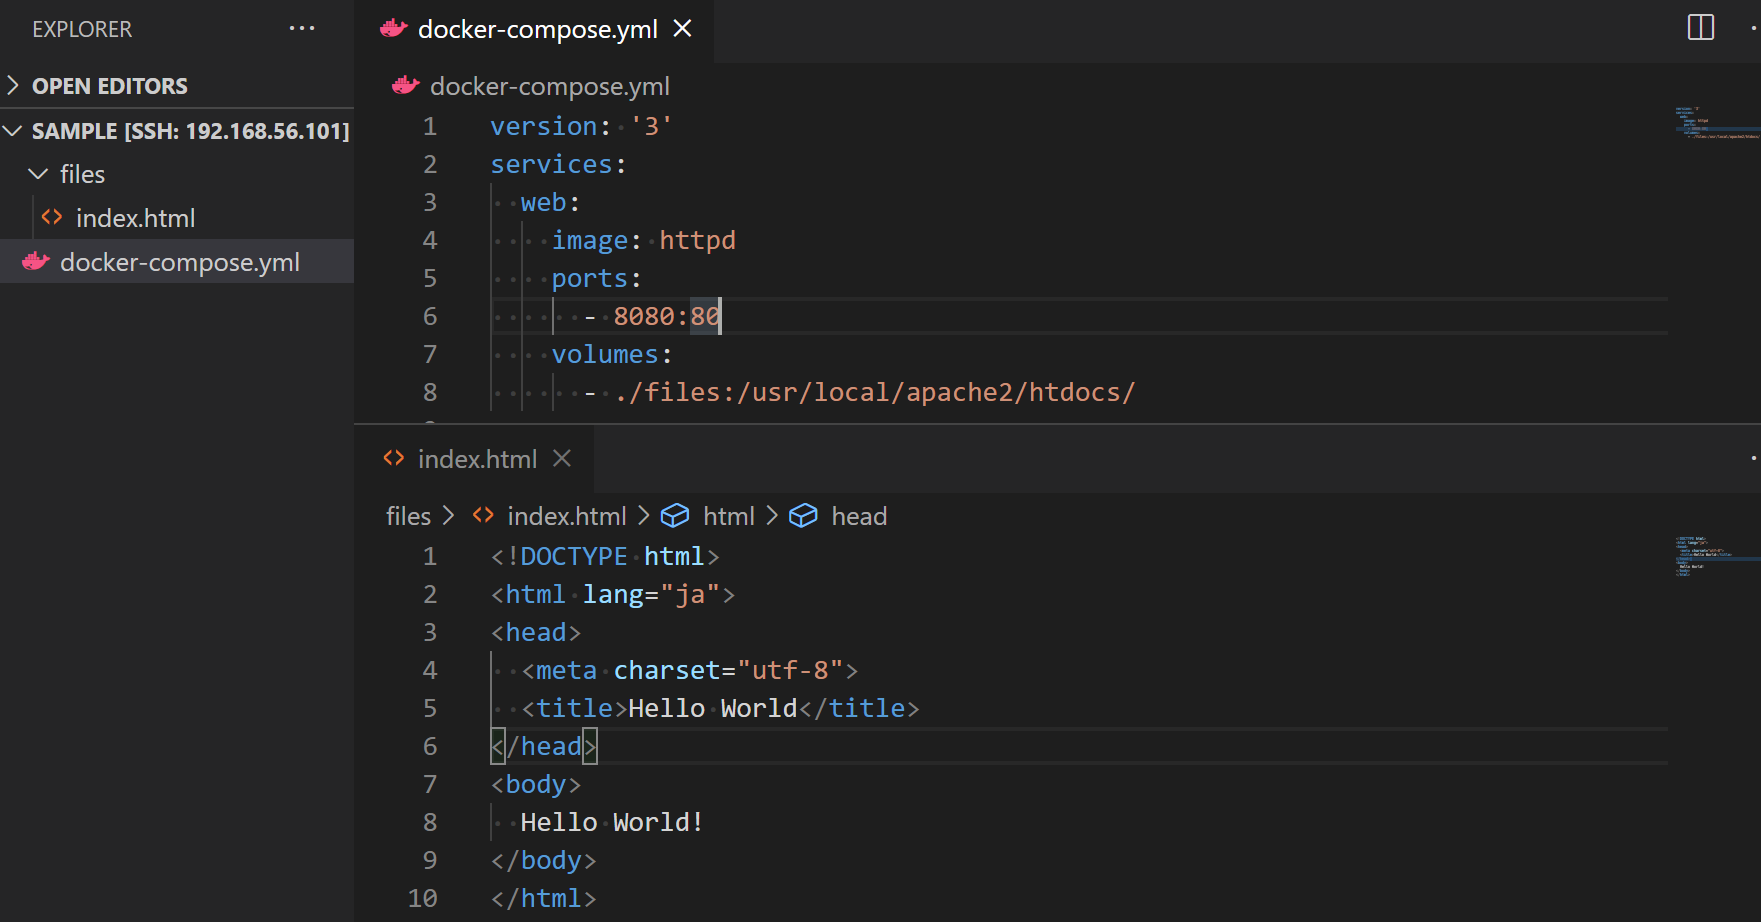Click the index.html crumb in the breadcrumb bar
Image resolution: width=1761 pixels, height=922 pixels.
566,515
